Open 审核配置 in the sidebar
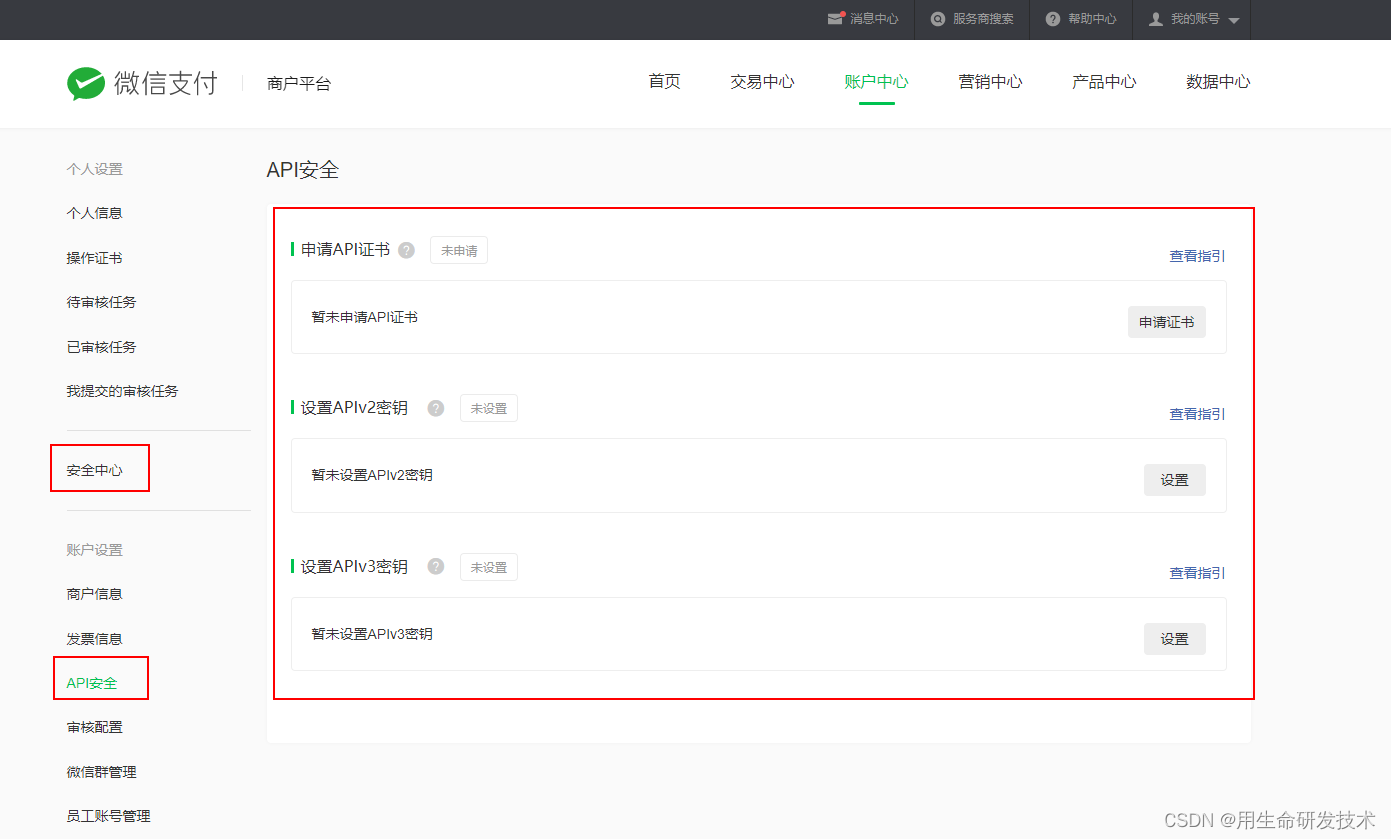The height and width of the screenshot is (839, 1391). coord(94,727)
